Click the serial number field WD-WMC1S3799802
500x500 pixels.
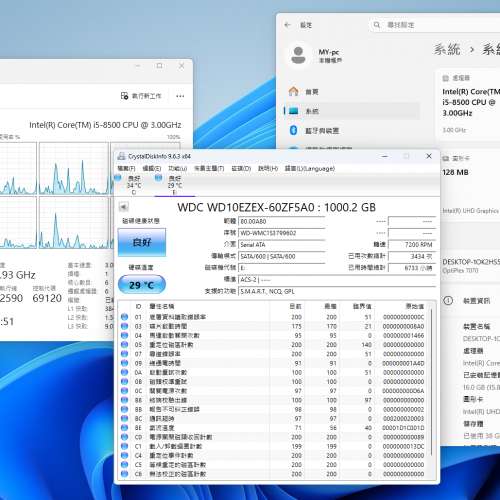coord(282,233)
